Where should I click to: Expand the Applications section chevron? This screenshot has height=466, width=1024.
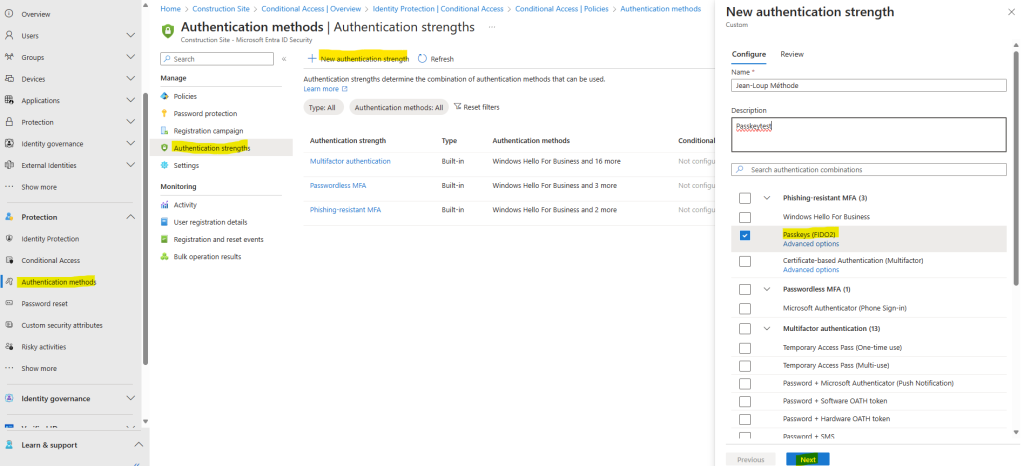131,100
